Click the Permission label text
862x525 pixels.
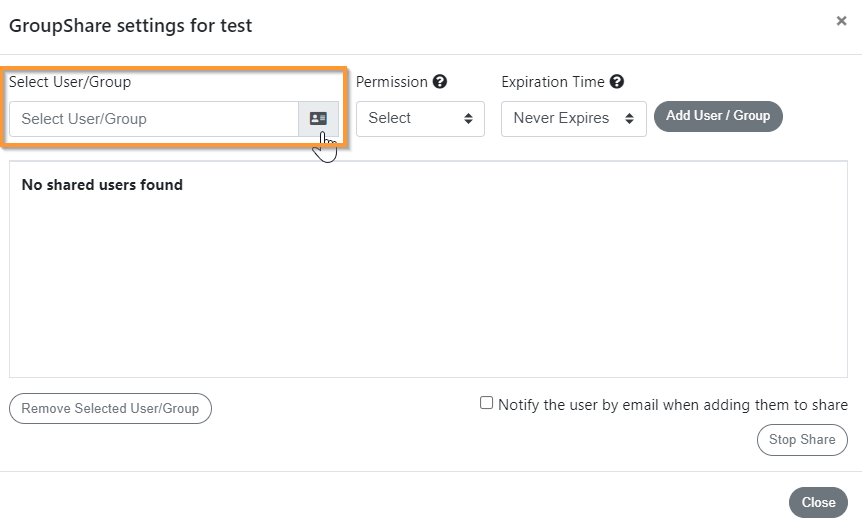pyautogui.click(x=391, y=82)
